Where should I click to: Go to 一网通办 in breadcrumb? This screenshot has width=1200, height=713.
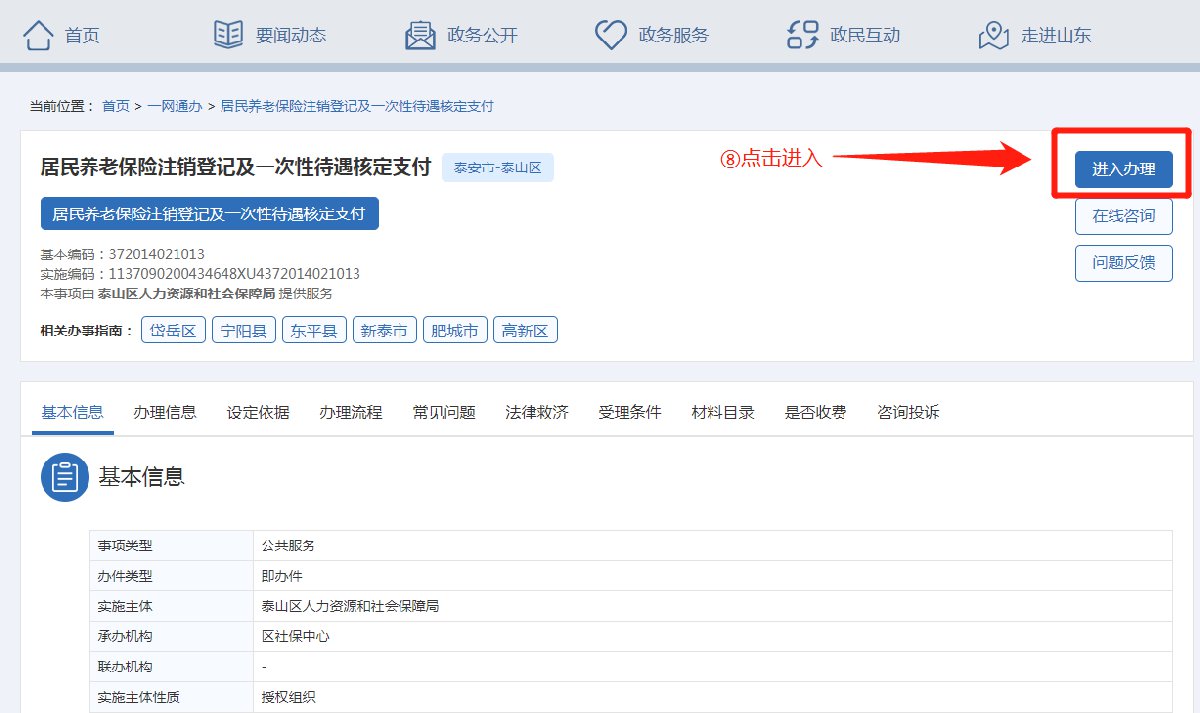pyautogui.click(x=175, y=106)
